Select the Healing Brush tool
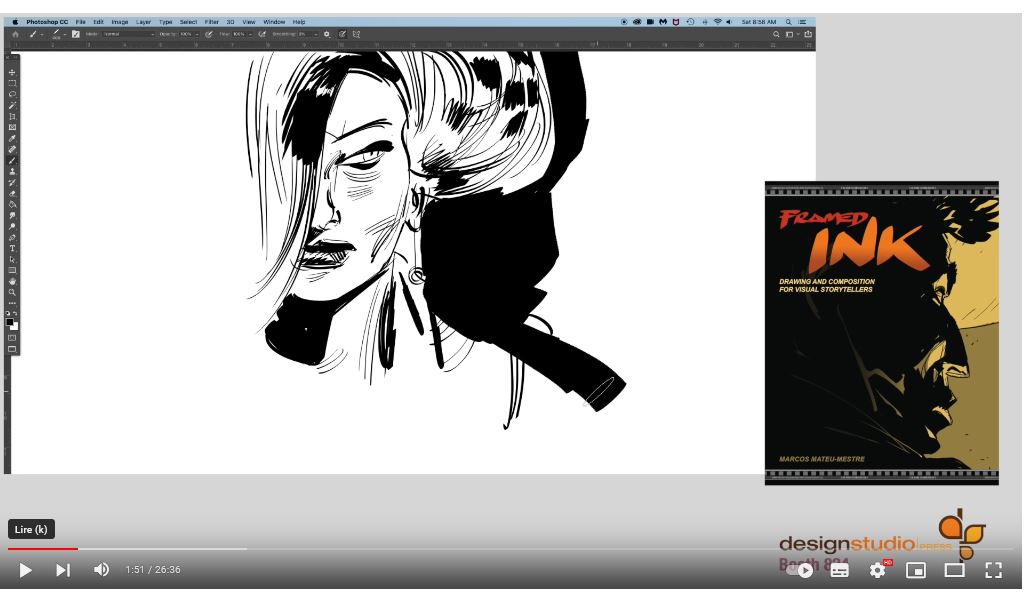This screenshot has height=596, width=1029. tap(12, 150)
